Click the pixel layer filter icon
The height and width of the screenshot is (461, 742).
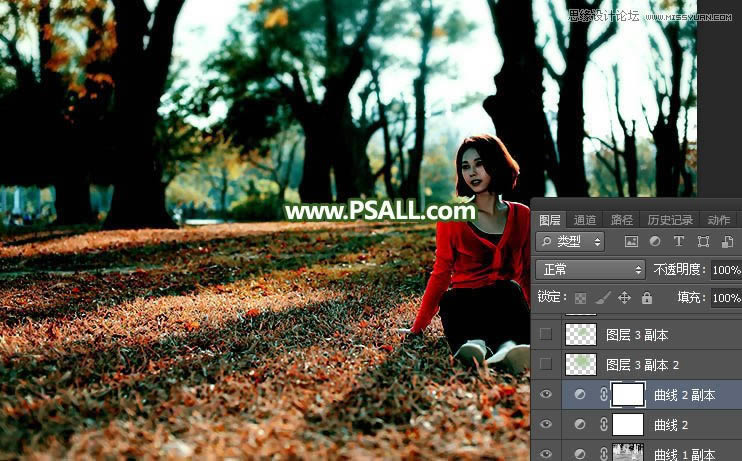coord(631,242)
